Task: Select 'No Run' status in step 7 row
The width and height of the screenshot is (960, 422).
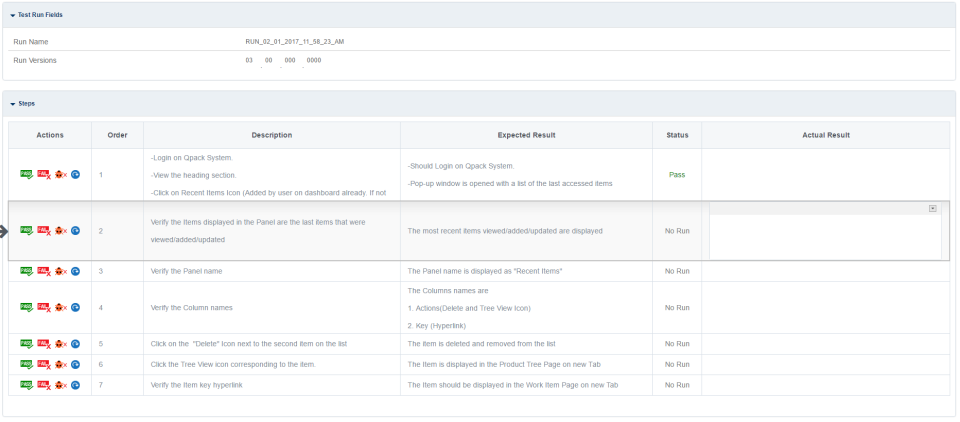Action: tap(677, 385)
